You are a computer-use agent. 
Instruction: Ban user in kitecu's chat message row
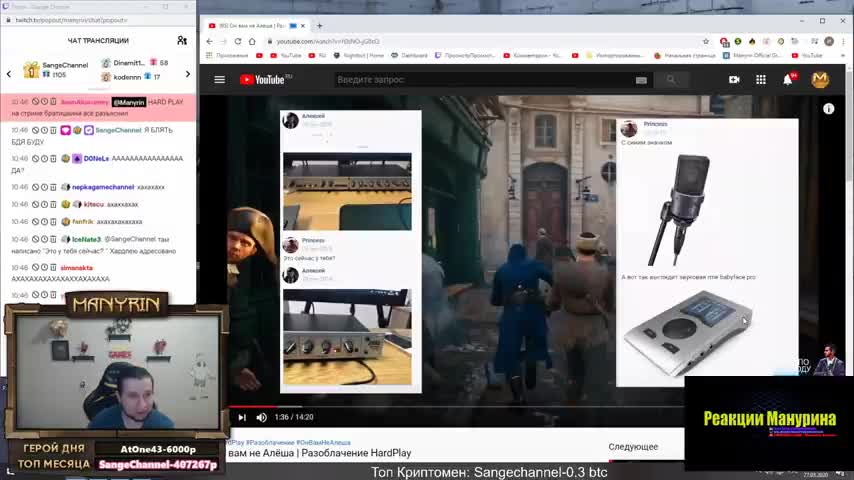coord(35,204)
